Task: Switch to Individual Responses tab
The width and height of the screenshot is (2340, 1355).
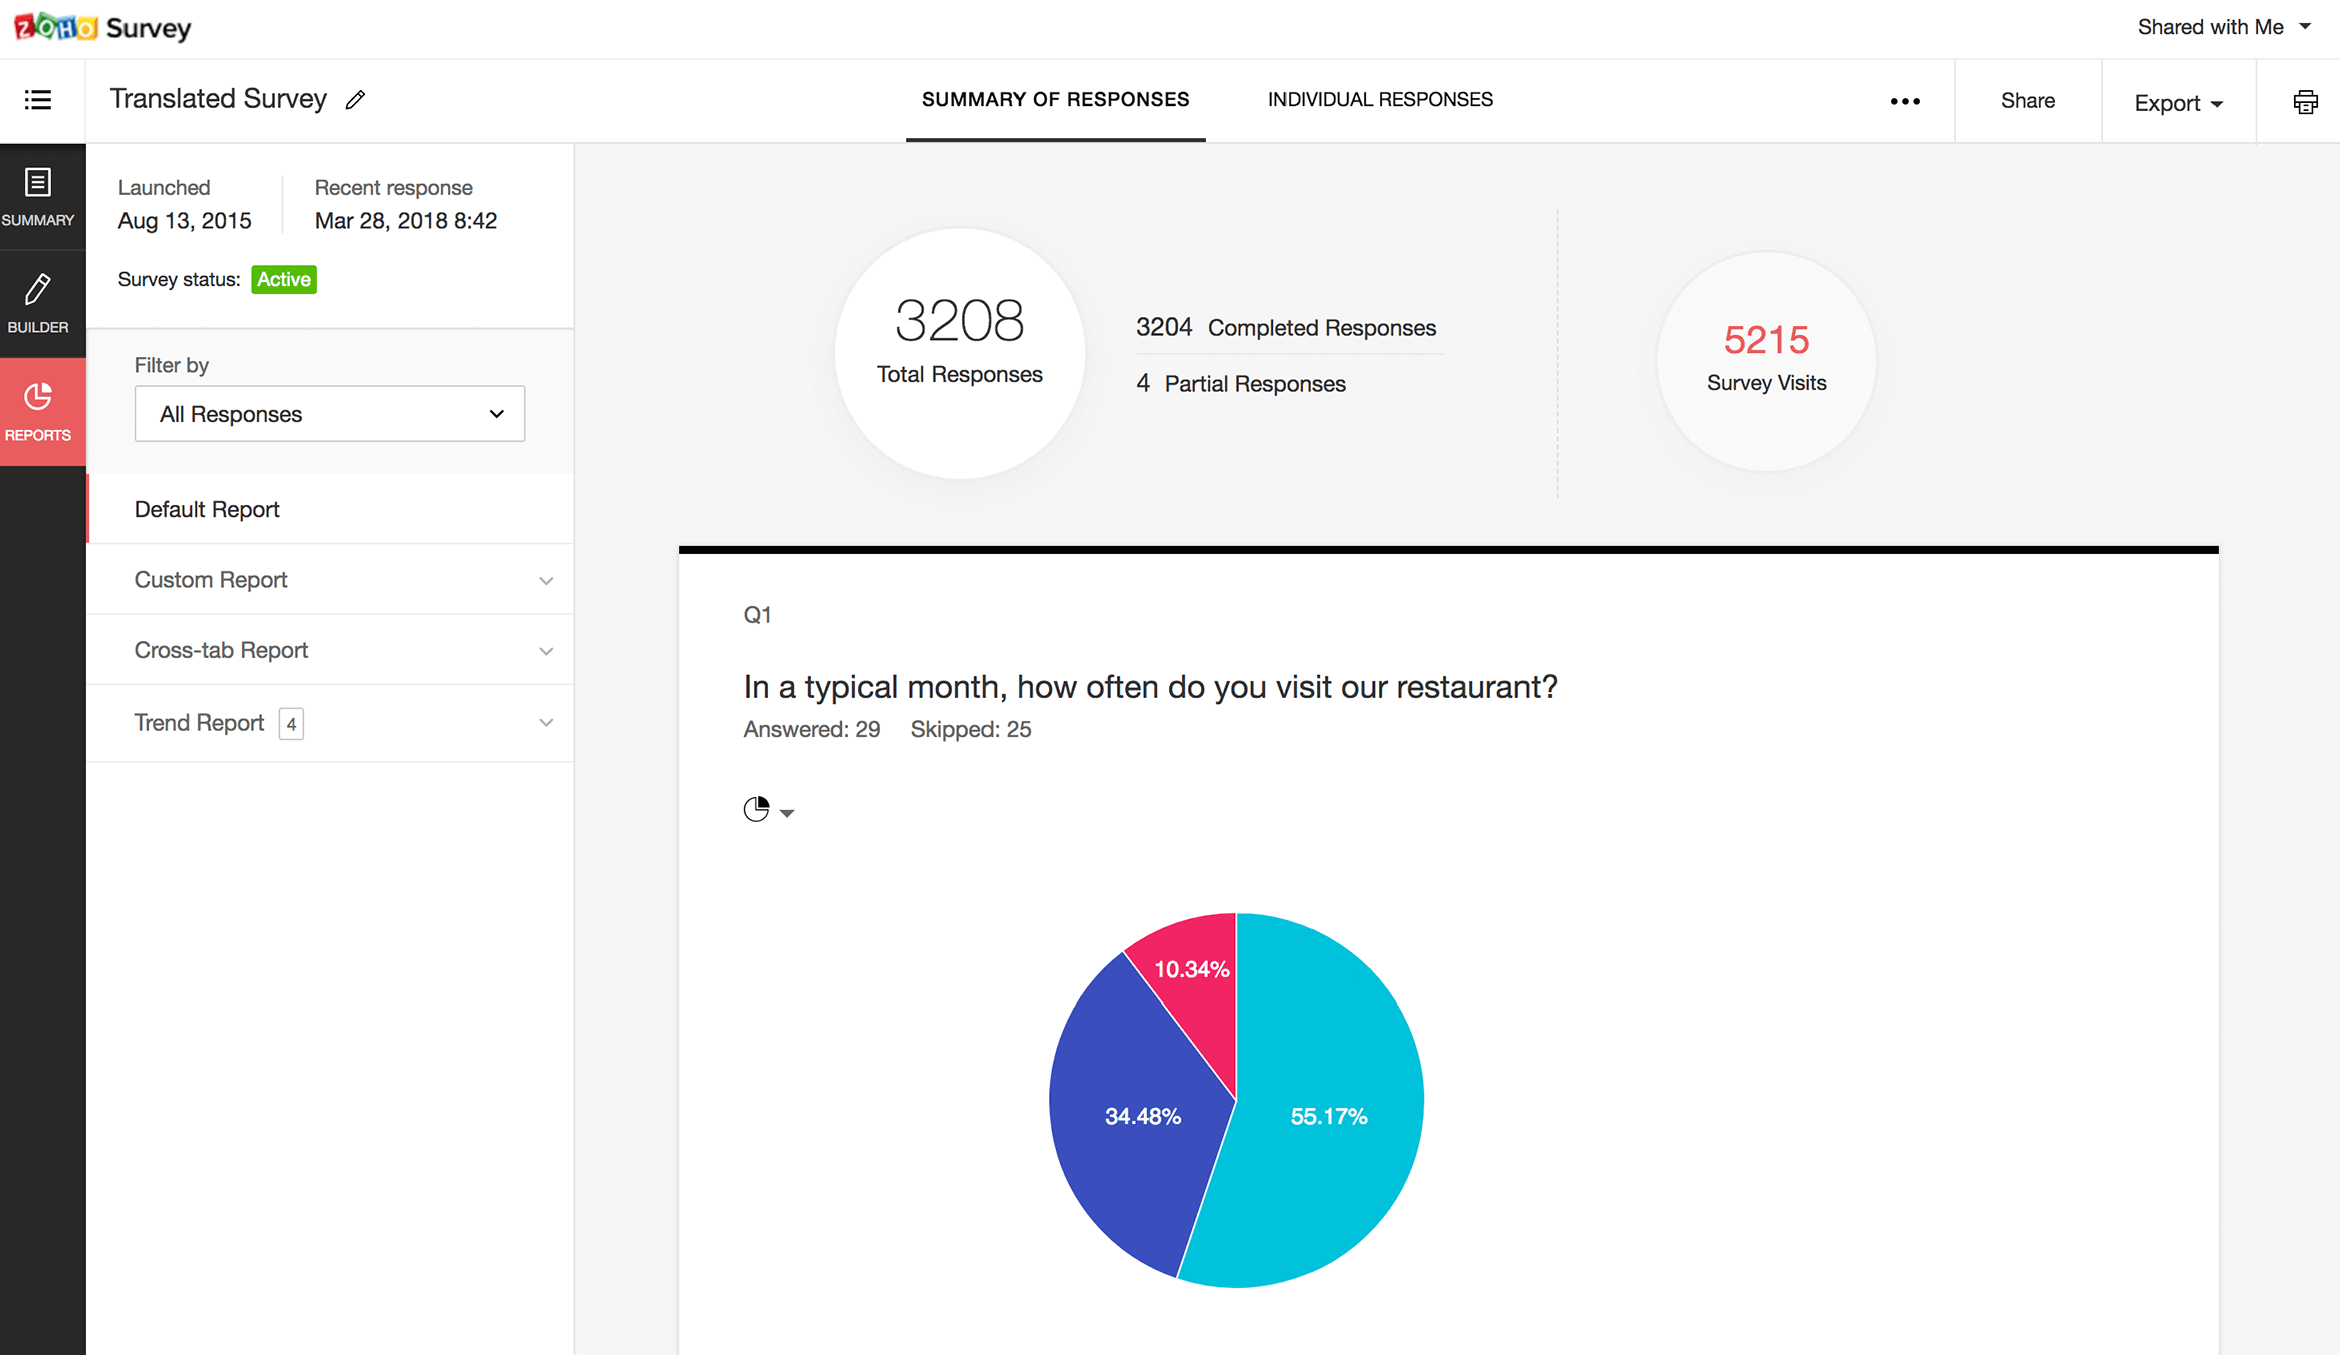Action: point(1377,98)
